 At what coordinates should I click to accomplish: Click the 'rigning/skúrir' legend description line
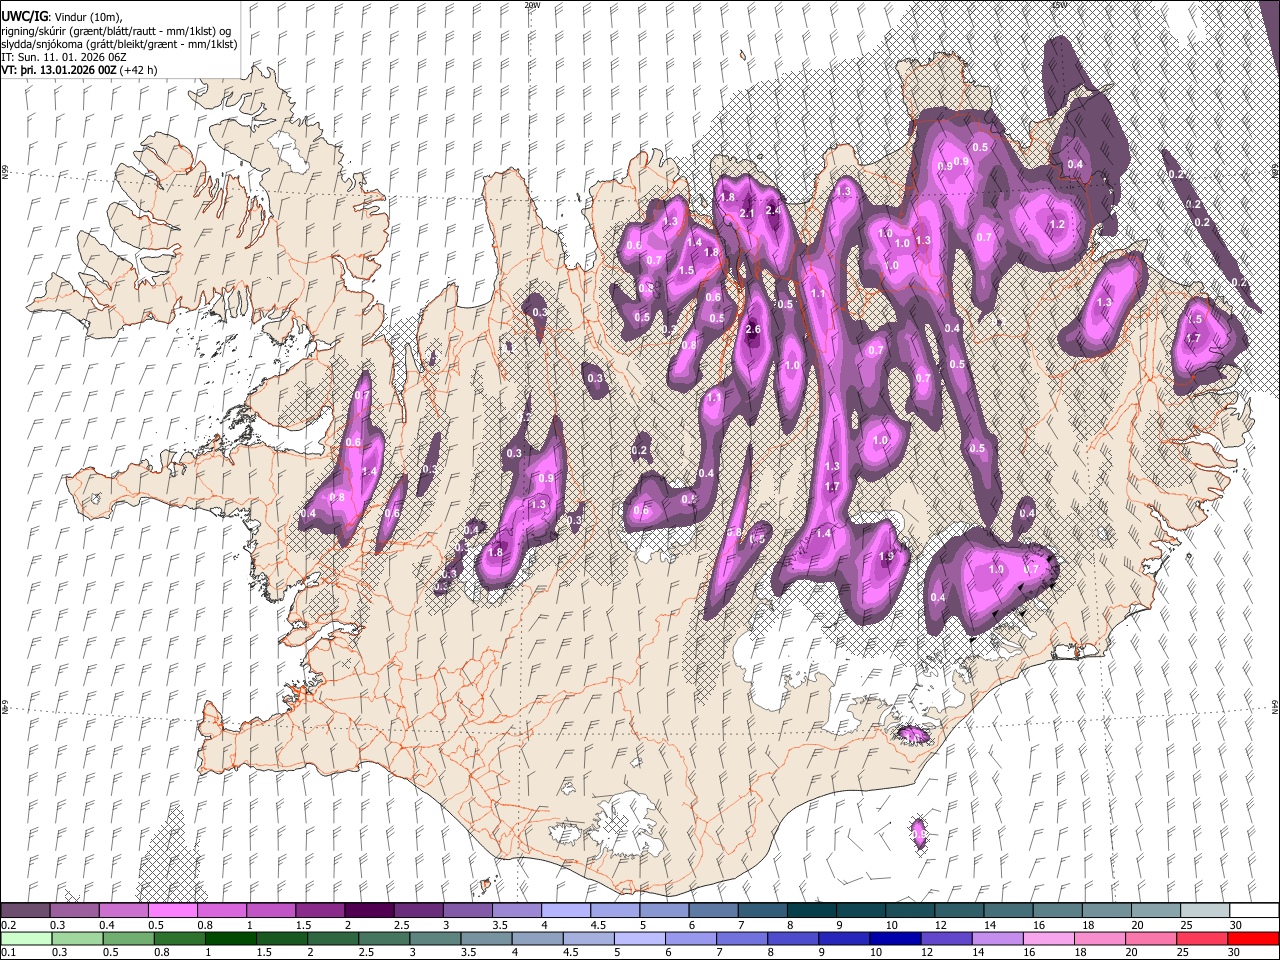click(117, 30)
